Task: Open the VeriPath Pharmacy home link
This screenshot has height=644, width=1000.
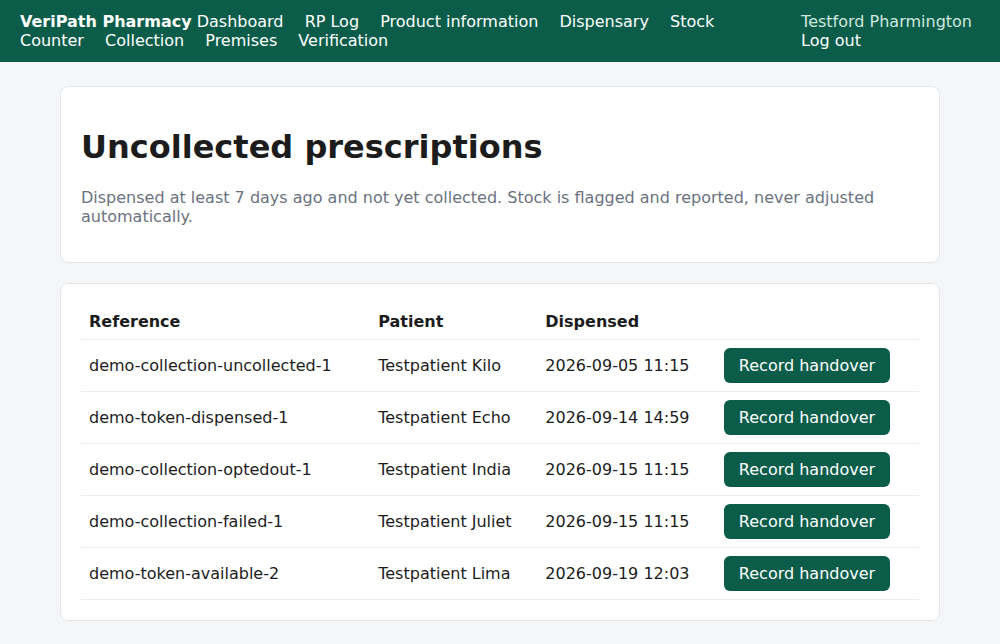Action: click(x=105, y=21)
